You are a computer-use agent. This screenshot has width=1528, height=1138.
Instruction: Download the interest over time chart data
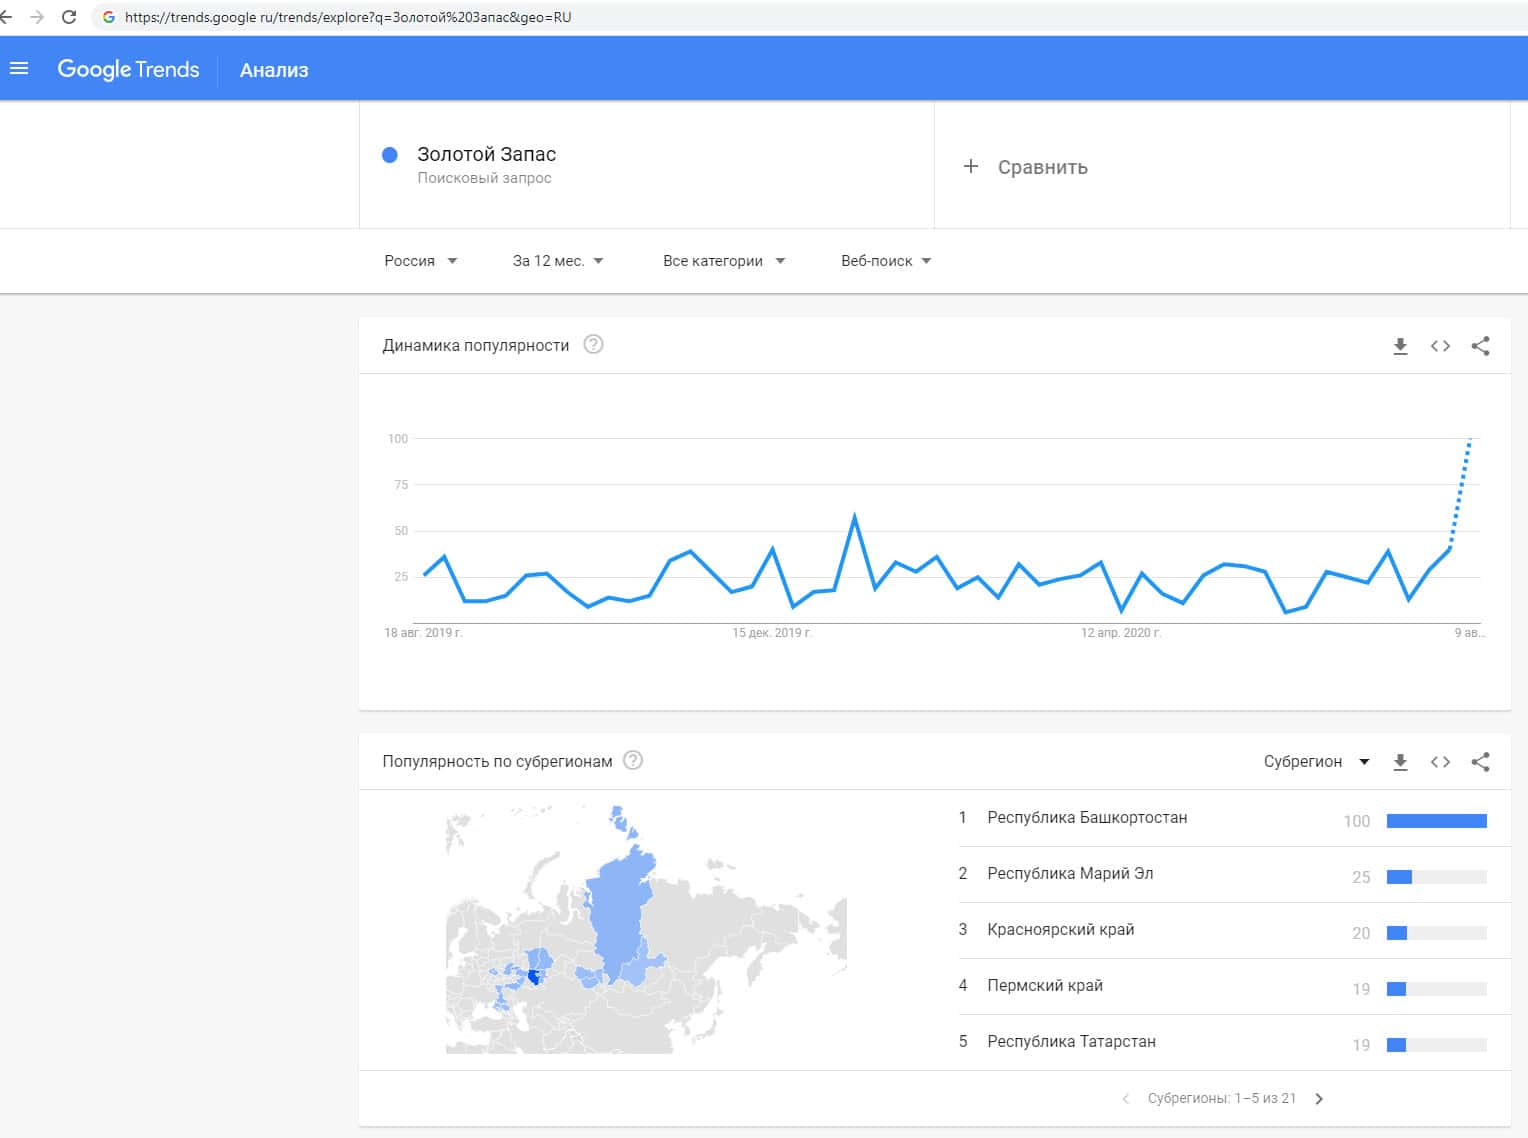pyautogui.click(x=1400, y=346)
